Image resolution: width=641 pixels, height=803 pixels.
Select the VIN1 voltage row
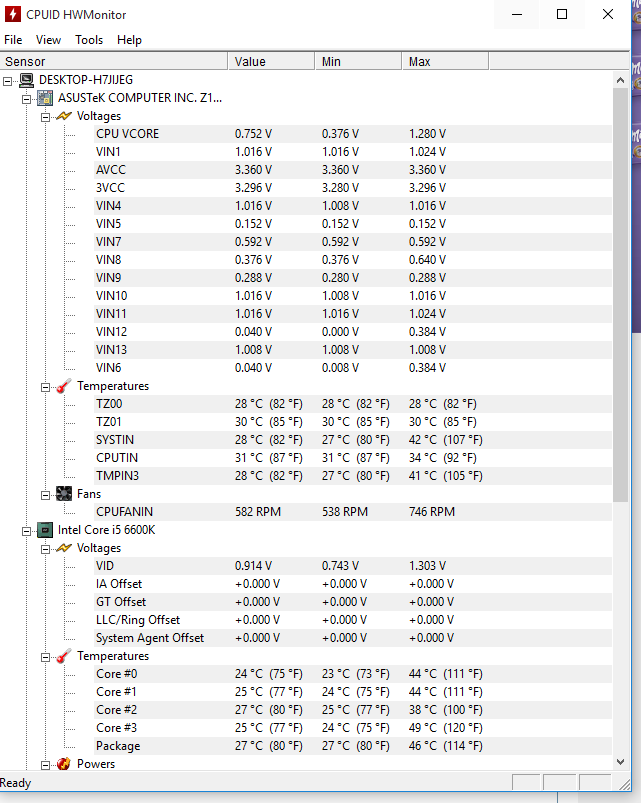pos(353,152)
